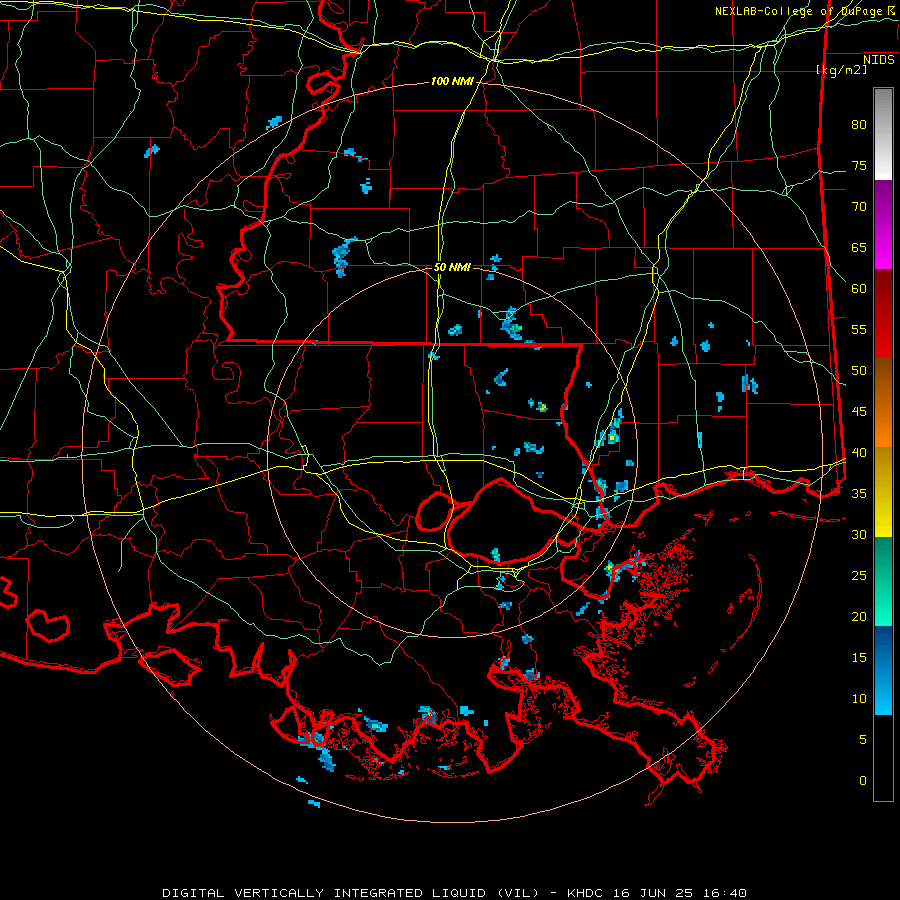This screenshot has height=900, width=900.
Task: Click the purple-magenta segment of the color bar
Action: [883, 224]
